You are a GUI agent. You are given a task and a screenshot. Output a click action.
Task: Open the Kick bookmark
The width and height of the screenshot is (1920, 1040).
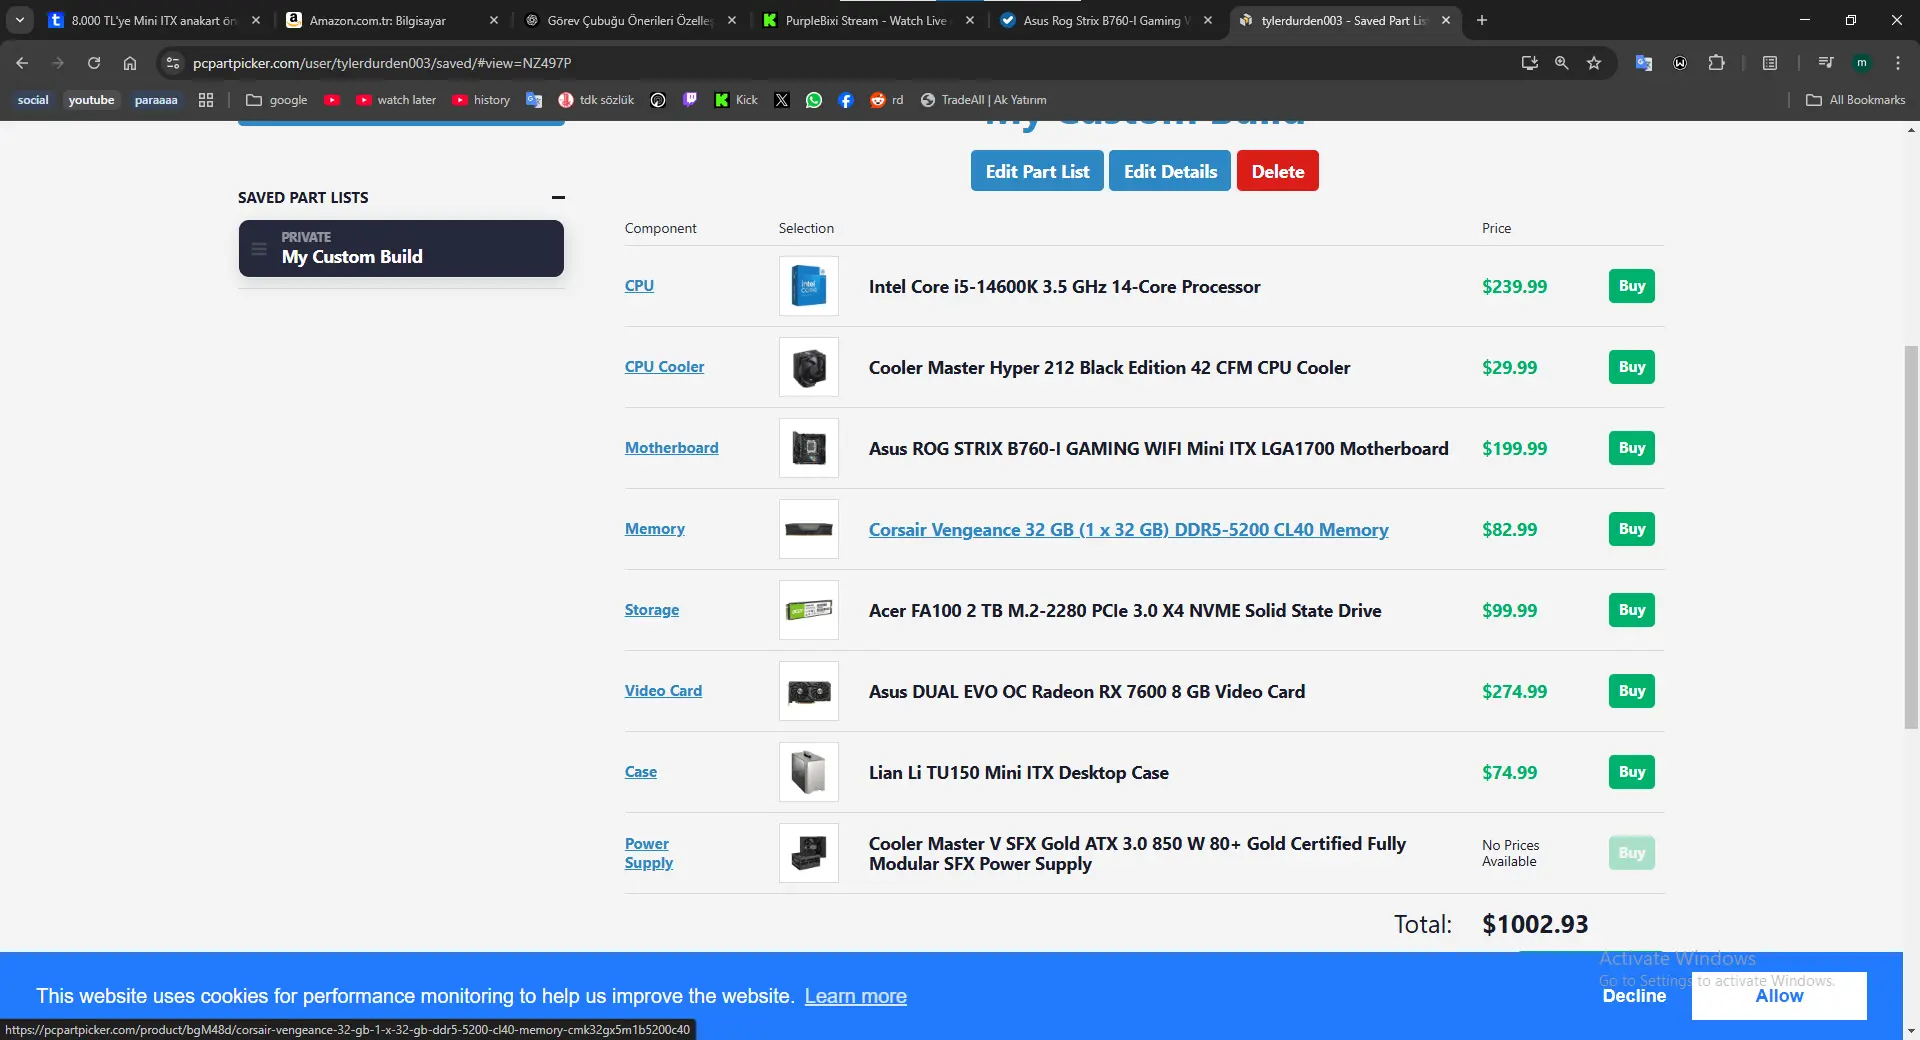point(736,100)
